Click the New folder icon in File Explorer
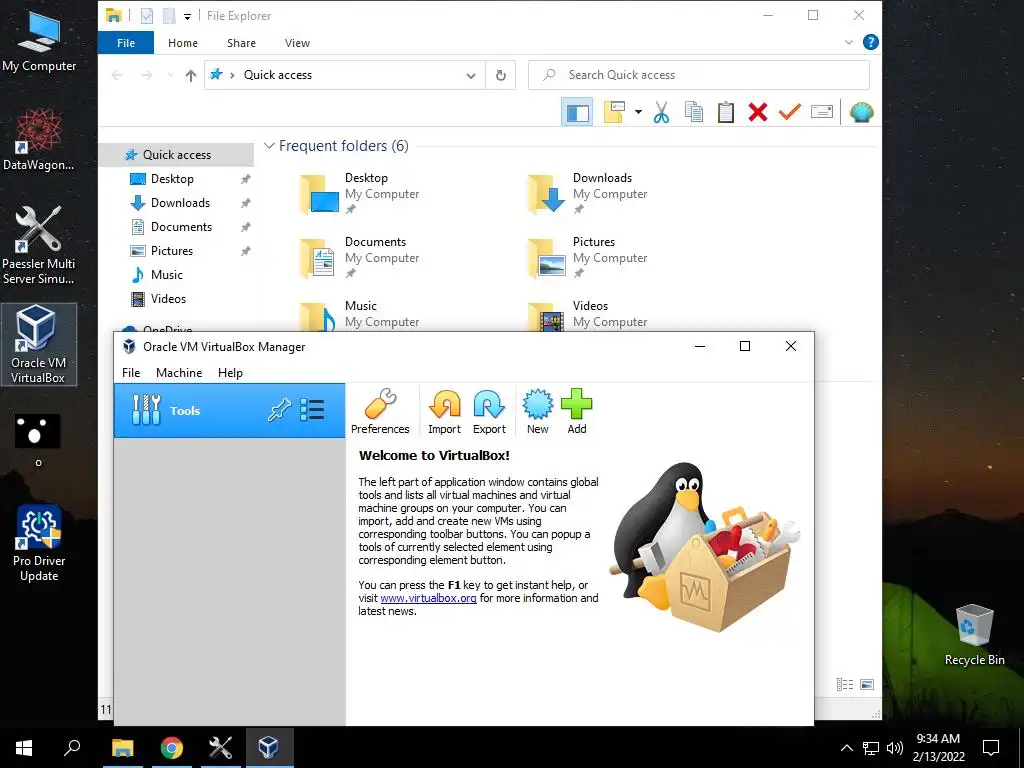The height and width of the screenshot is (768, 1024). point(614,112)
